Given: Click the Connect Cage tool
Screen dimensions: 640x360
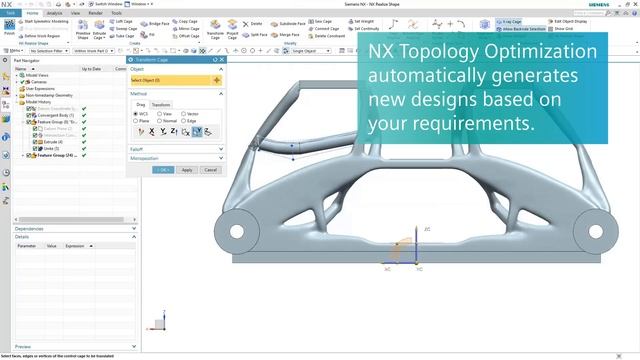Looking at the screenshot, I should [324, 29].
